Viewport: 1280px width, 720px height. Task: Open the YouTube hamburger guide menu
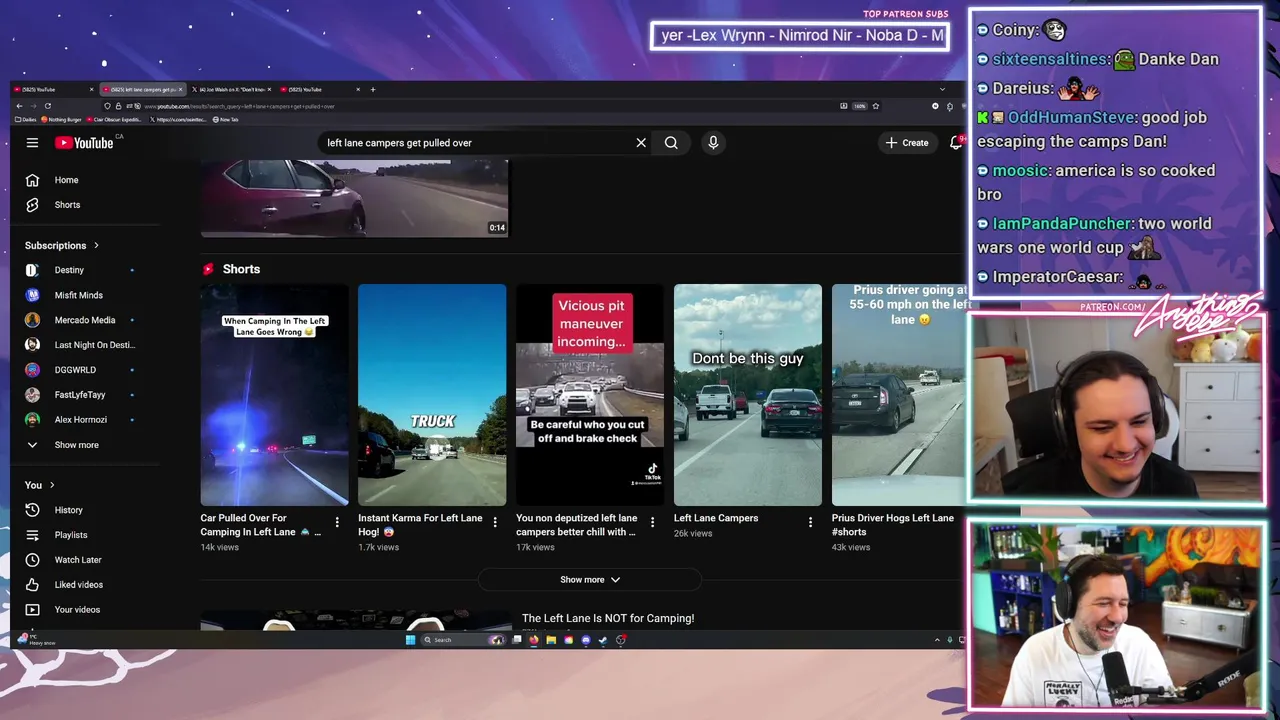point(32,143)
